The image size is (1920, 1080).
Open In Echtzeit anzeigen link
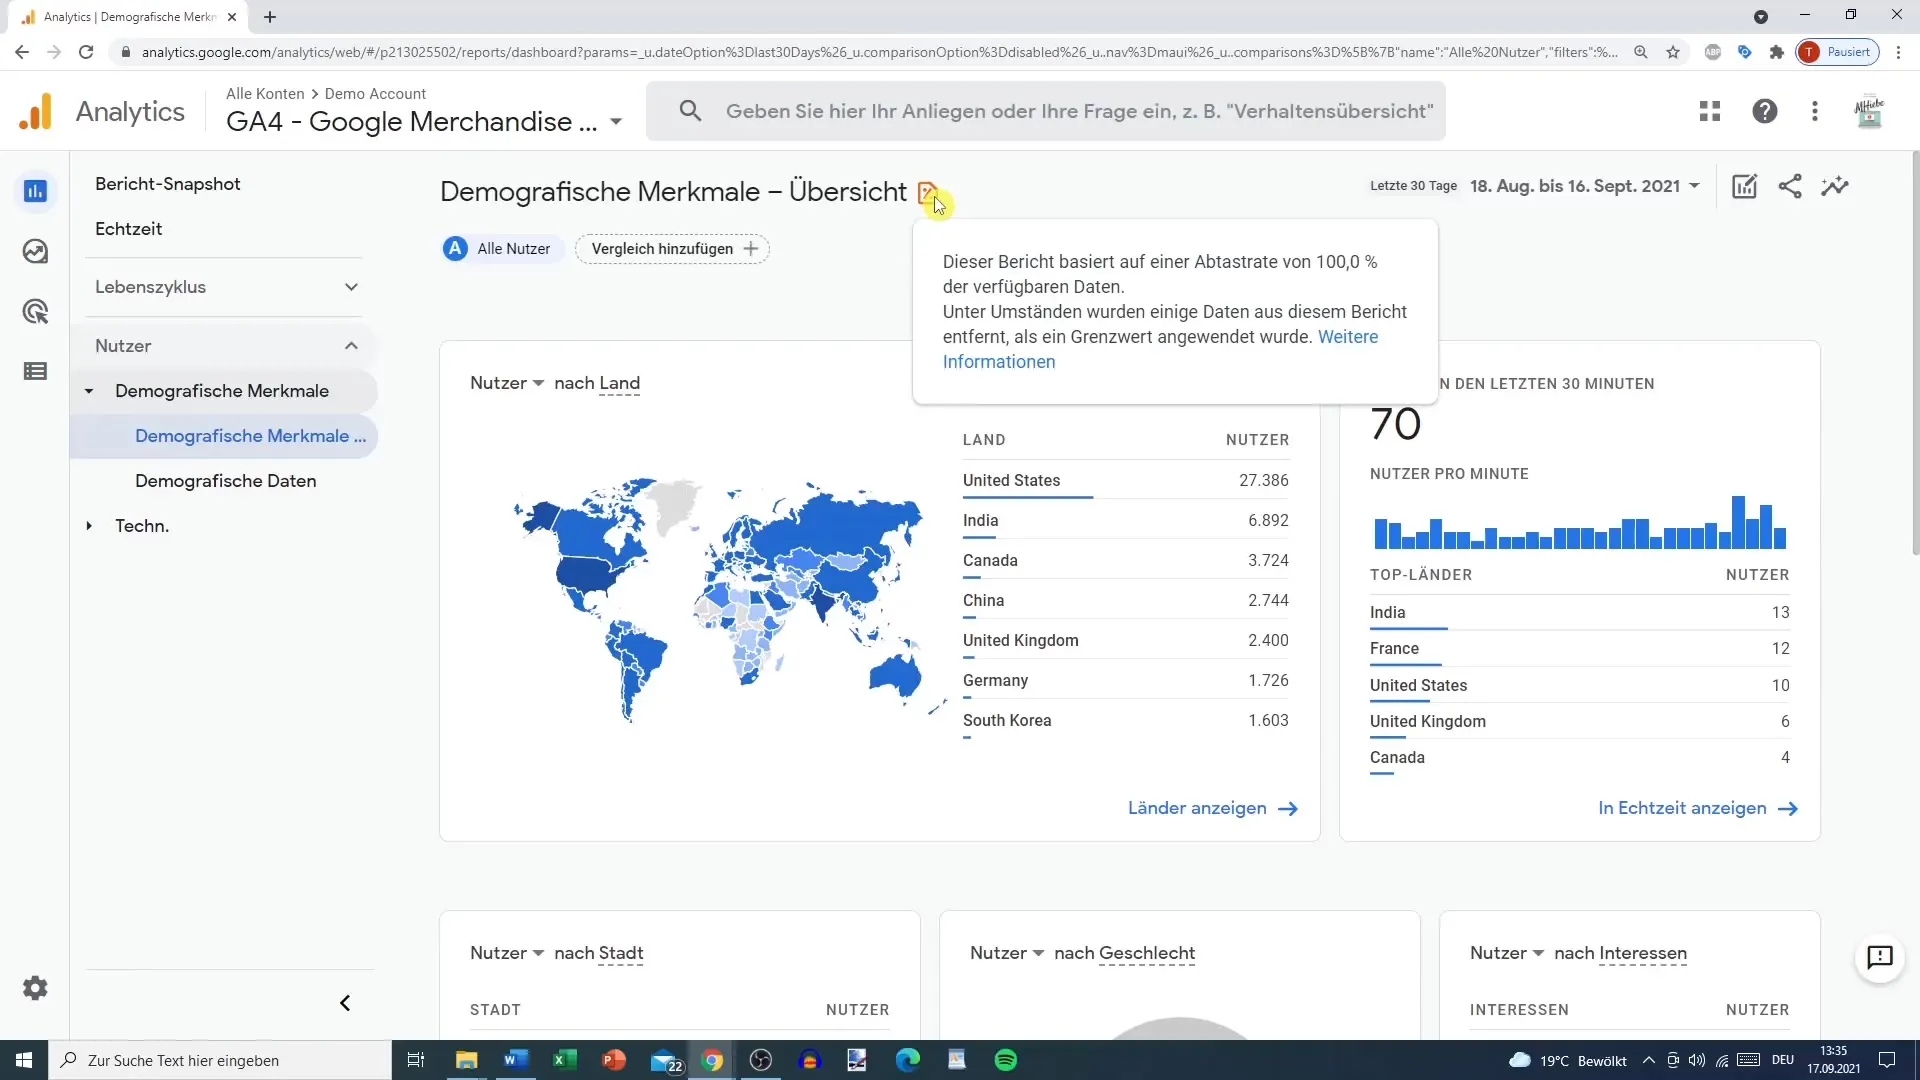1698,808
